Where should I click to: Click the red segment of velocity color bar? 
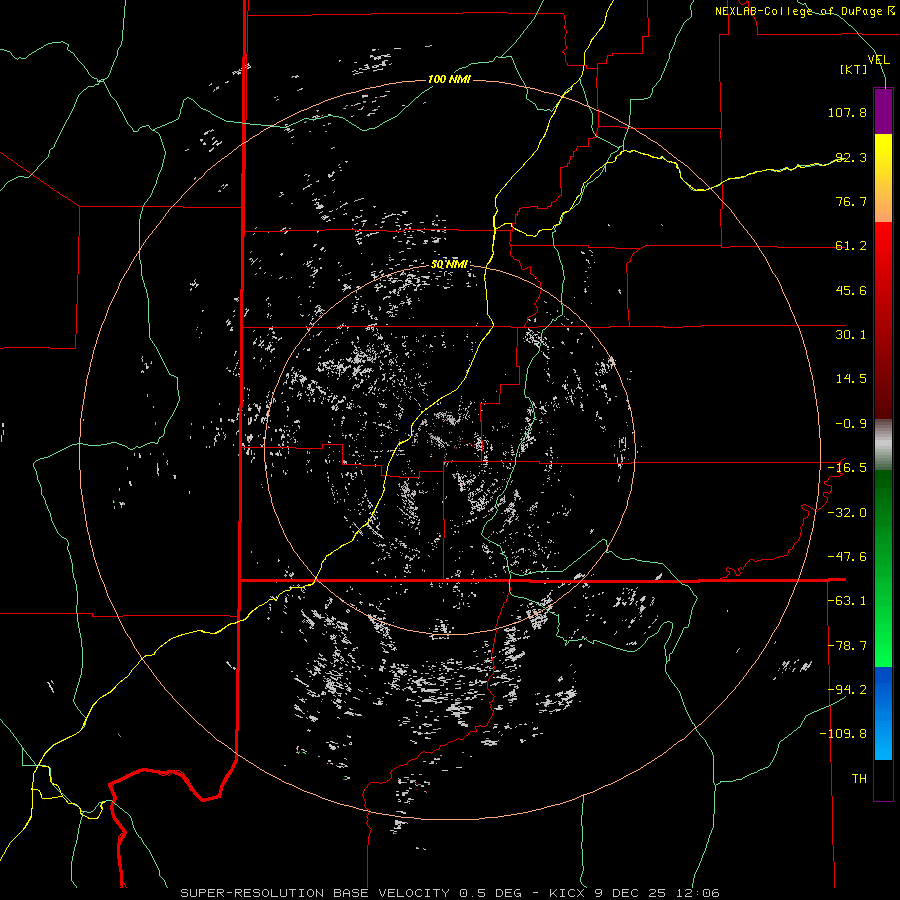(x=883, y=320)
